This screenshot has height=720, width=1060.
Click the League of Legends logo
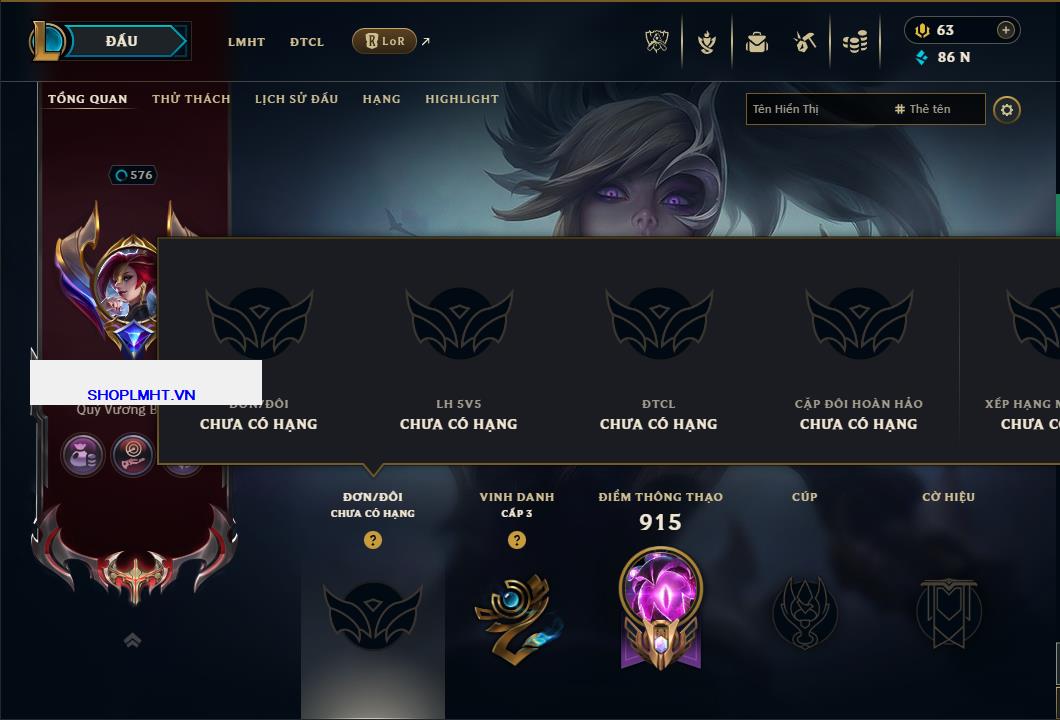[x=46, y=41]
